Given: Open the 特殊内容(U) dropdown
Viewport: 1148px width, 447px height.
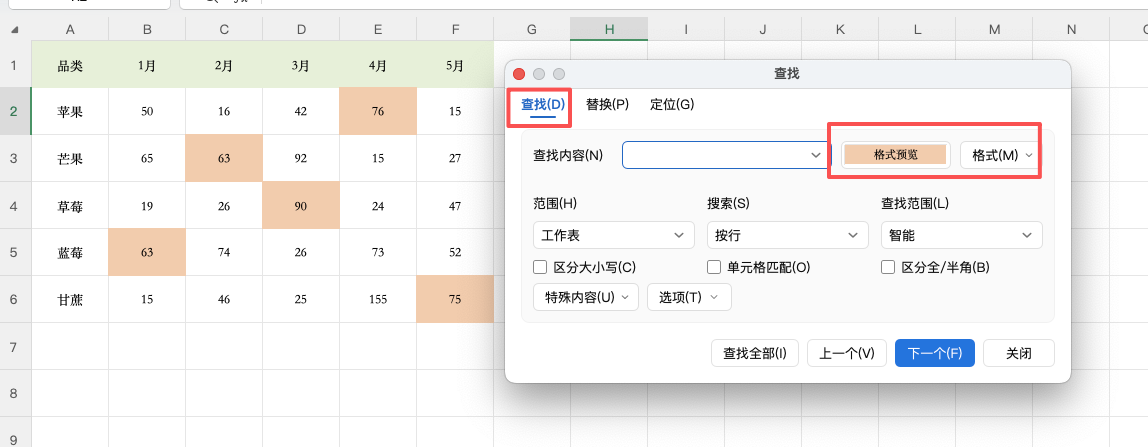Looking at the screenshot, I should [586, 297].
